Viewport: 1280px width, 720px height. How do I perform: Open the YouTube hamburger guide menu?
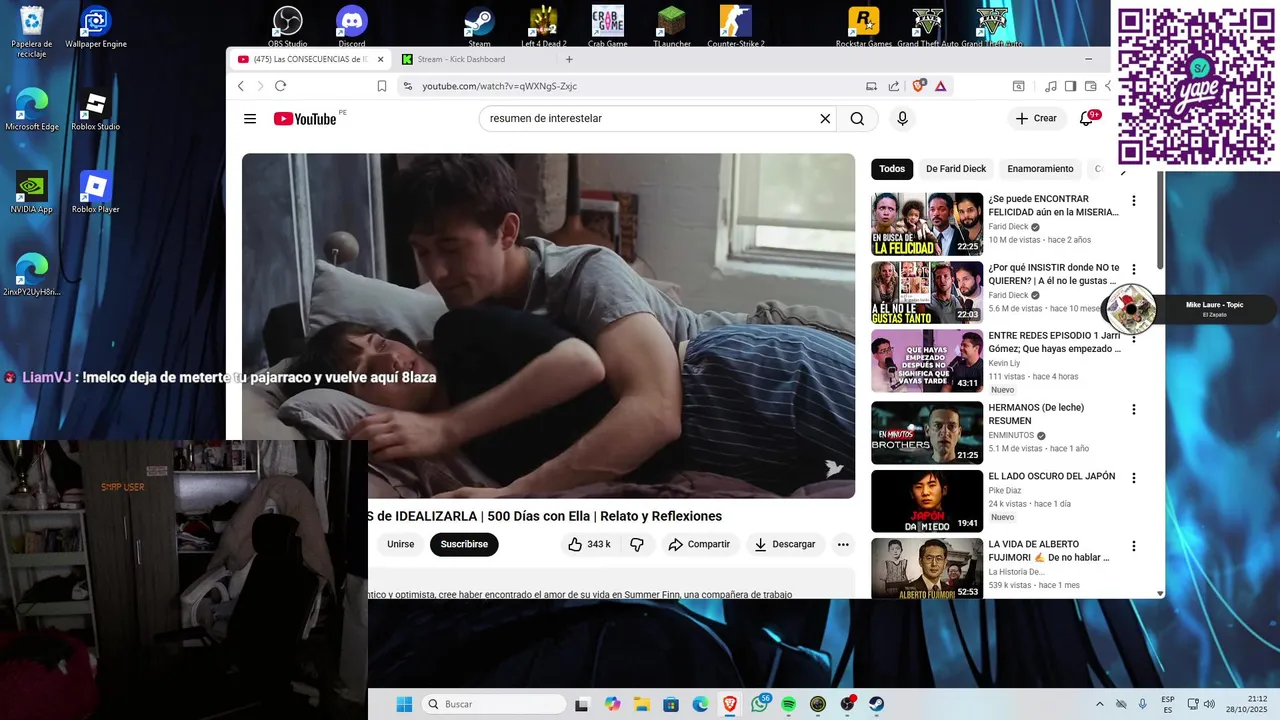(250, 119)
